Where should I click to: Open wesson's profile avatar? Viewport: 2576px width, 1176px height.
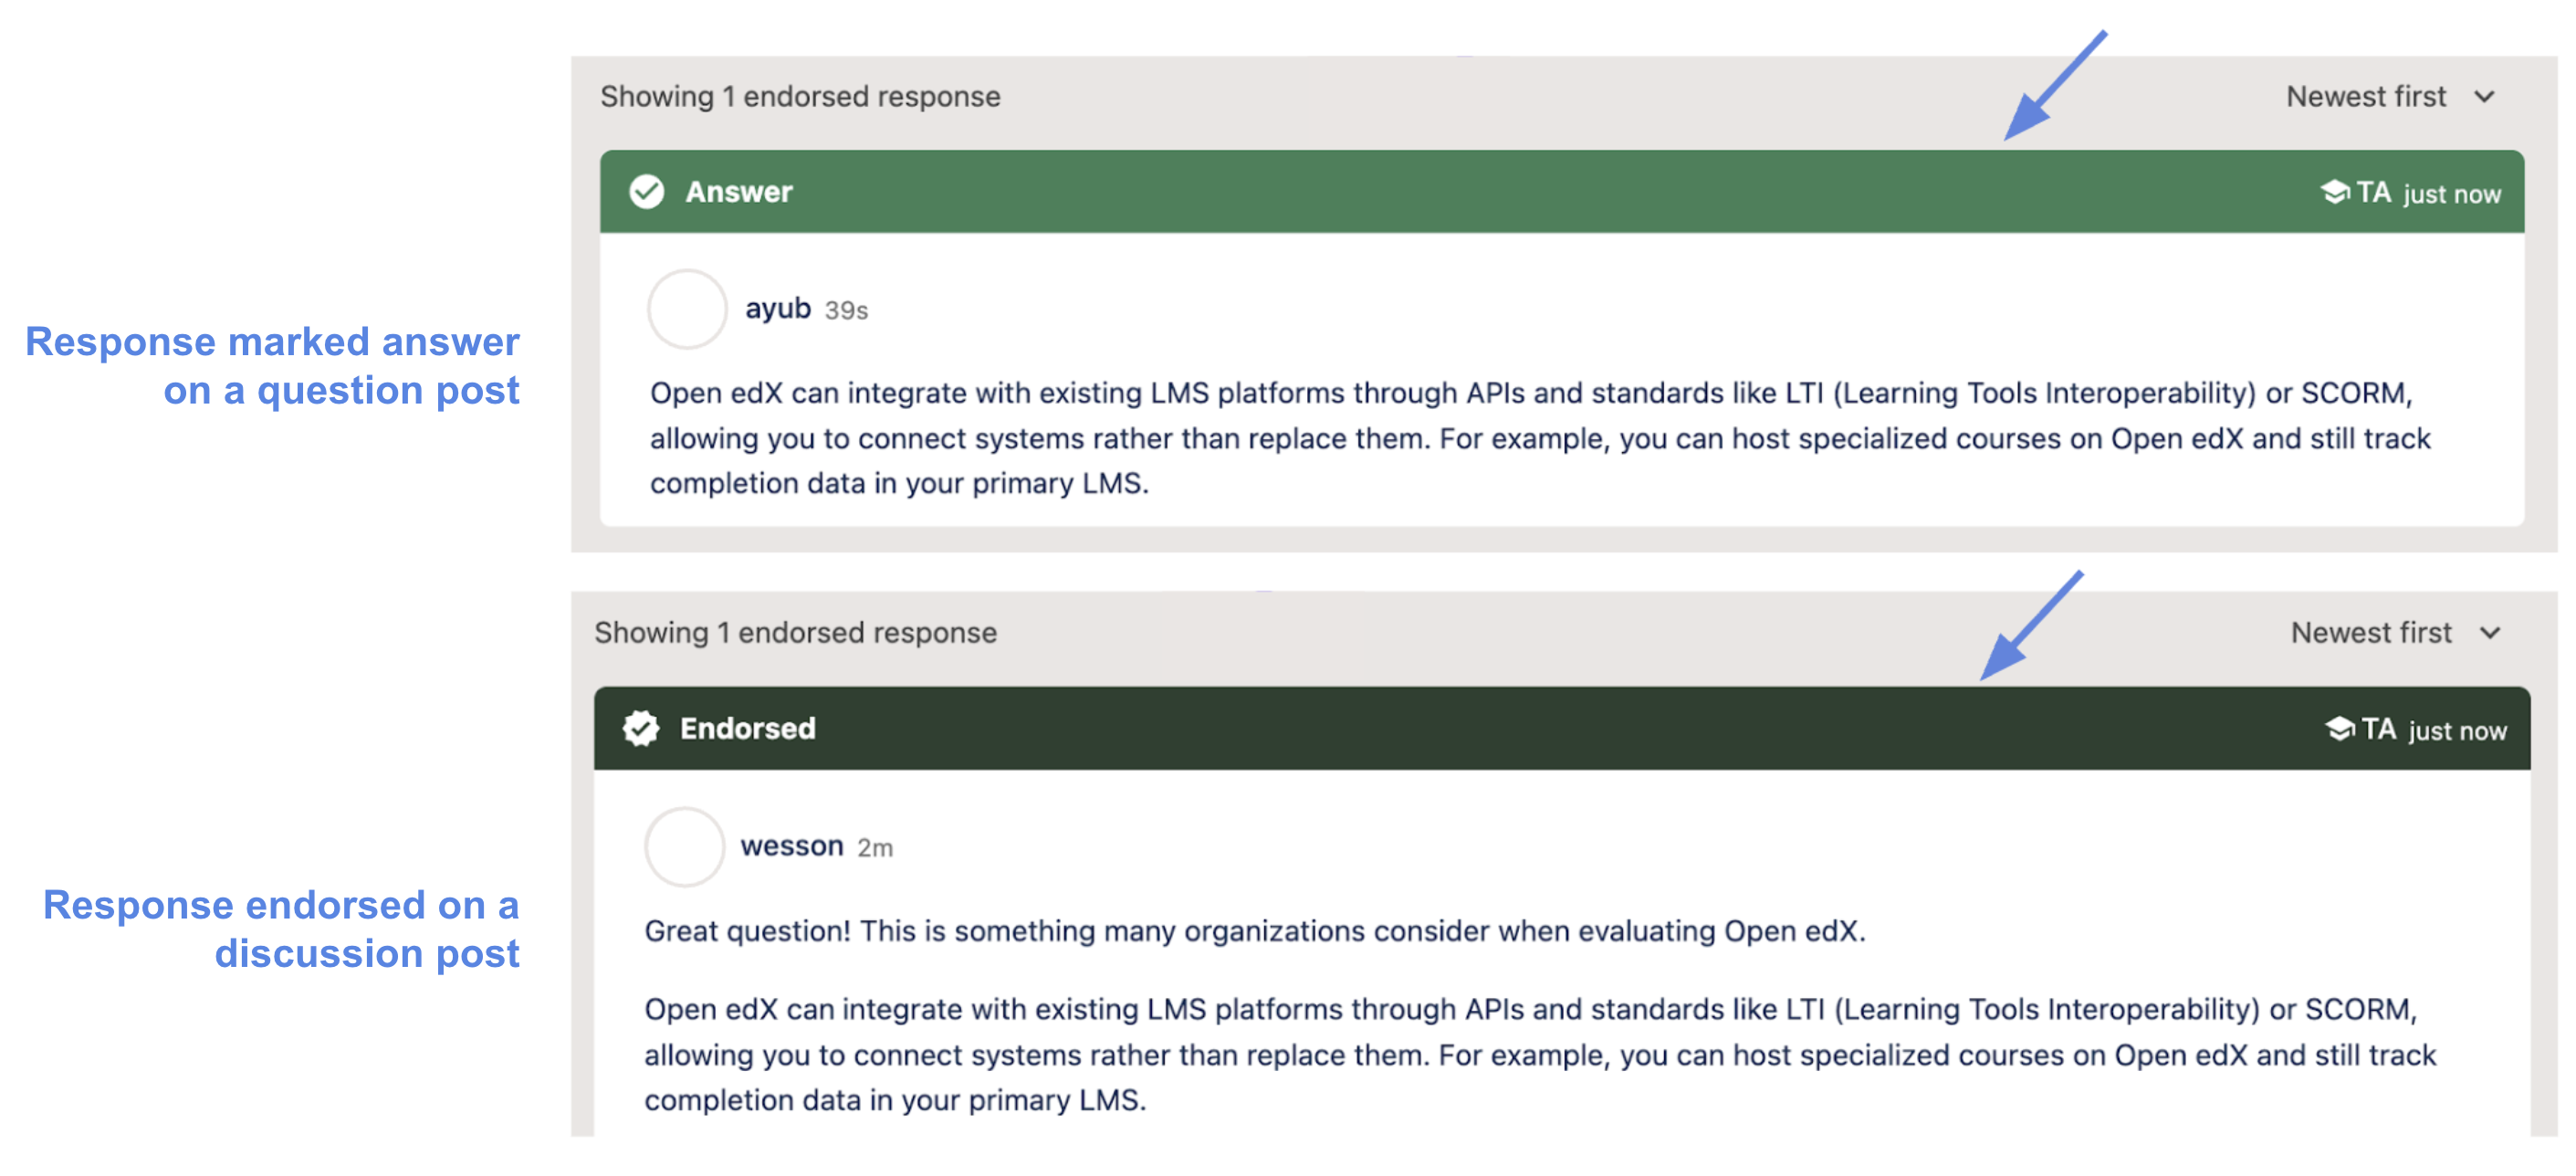[684, 846]
